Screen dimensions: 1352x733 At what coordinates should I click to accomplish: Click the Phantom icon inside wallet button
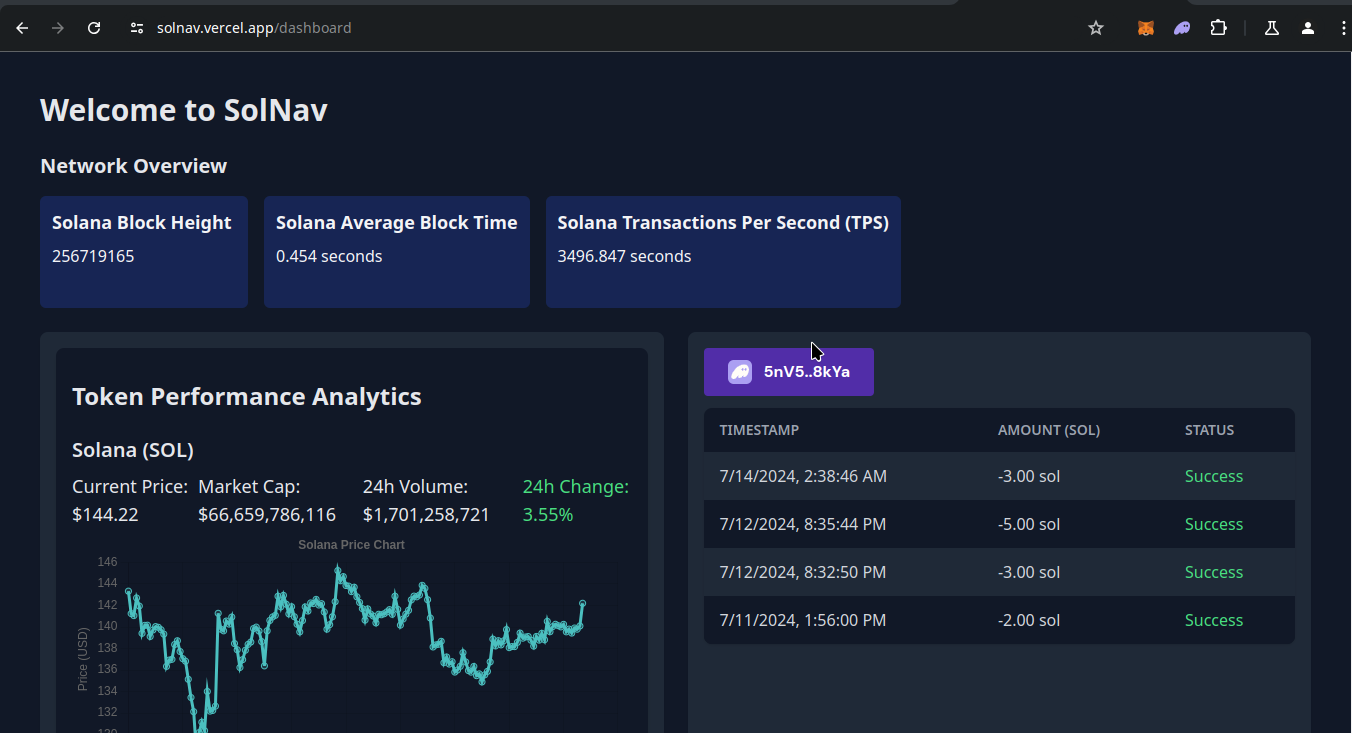click(x=740, y=372)
